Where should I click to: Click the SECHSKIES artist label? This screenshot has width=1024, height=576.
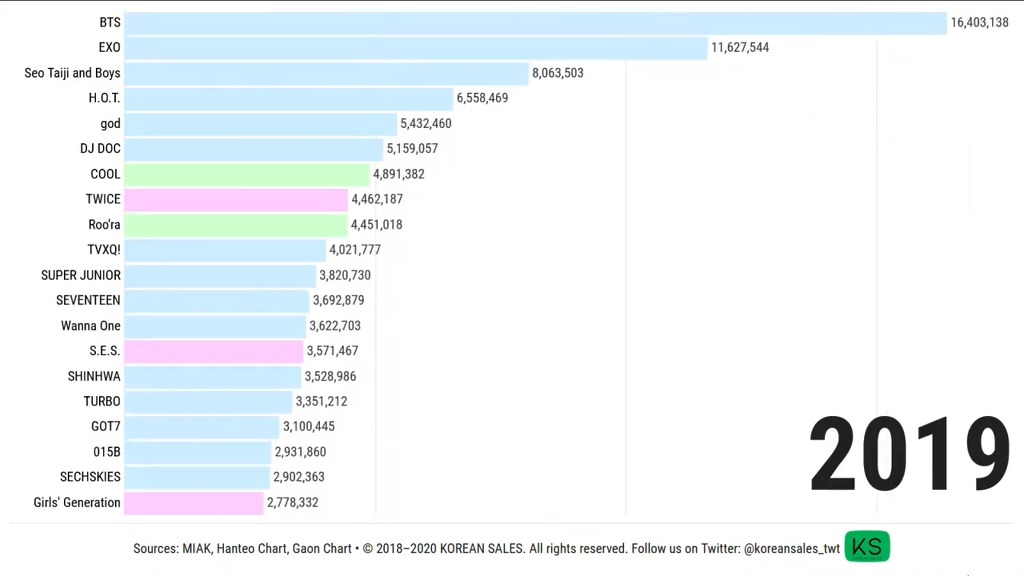(x=90, y=477)
